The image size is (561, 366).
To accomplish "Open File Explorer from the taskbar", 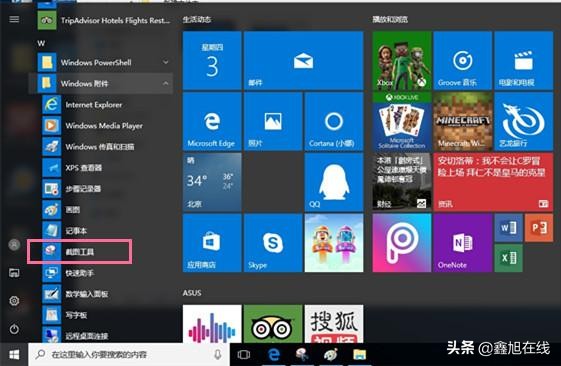I will click(360, 355).
